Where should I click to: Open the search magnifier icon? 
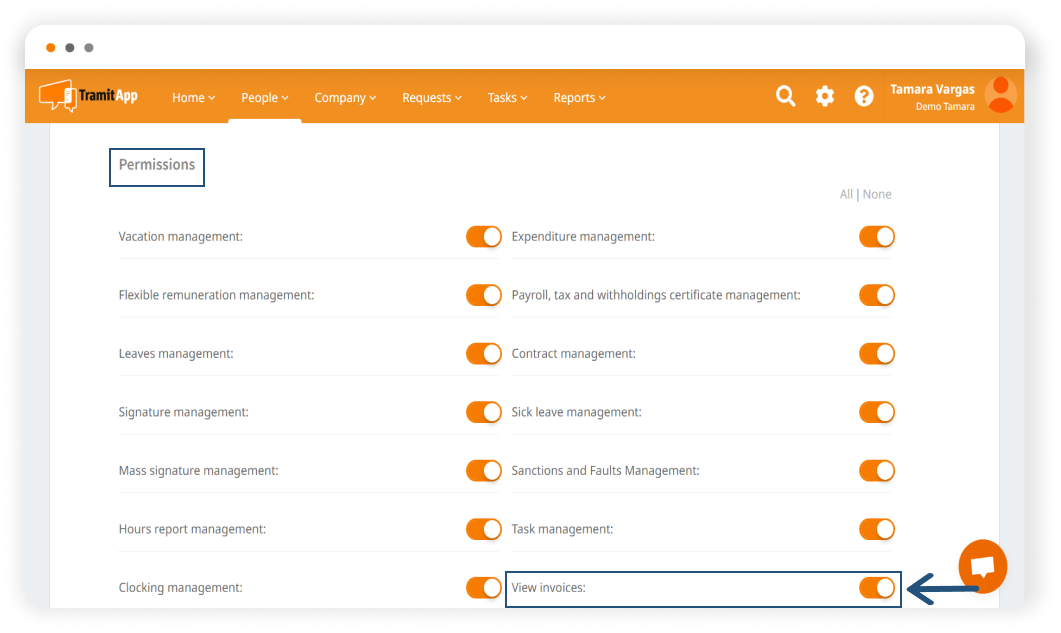click(786, 96)
